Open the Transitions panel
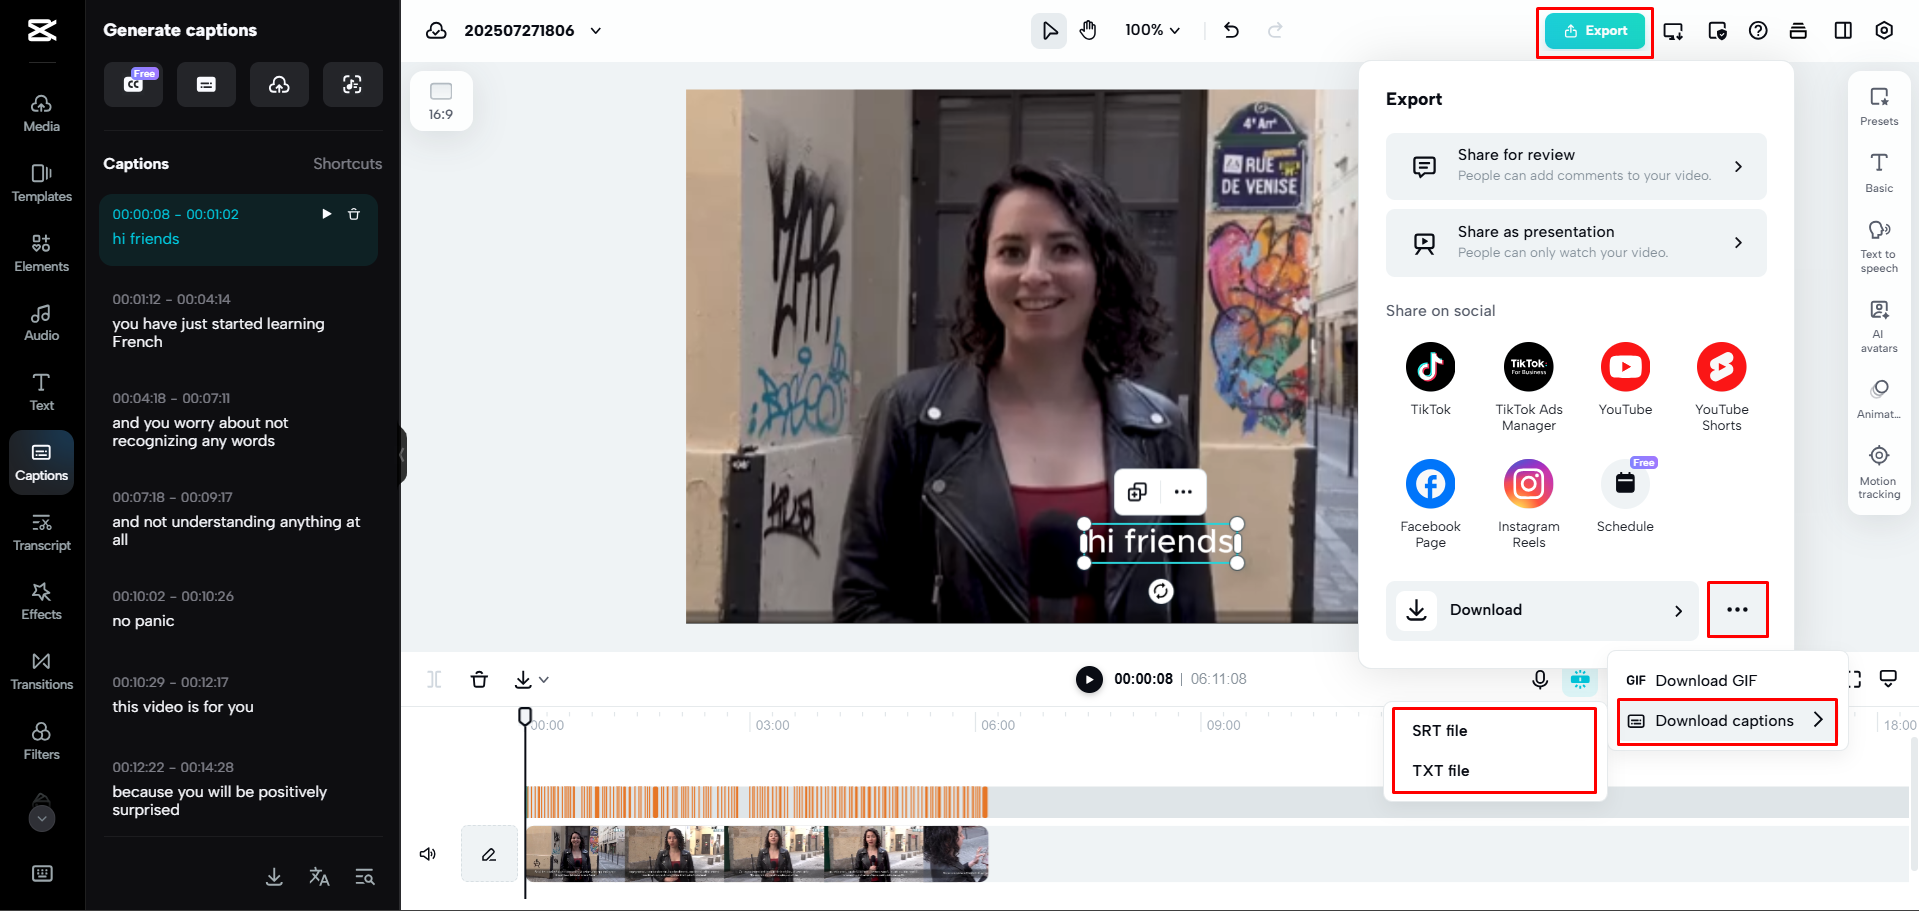The width and height of the screenshot is (1919, 911). 41,671
